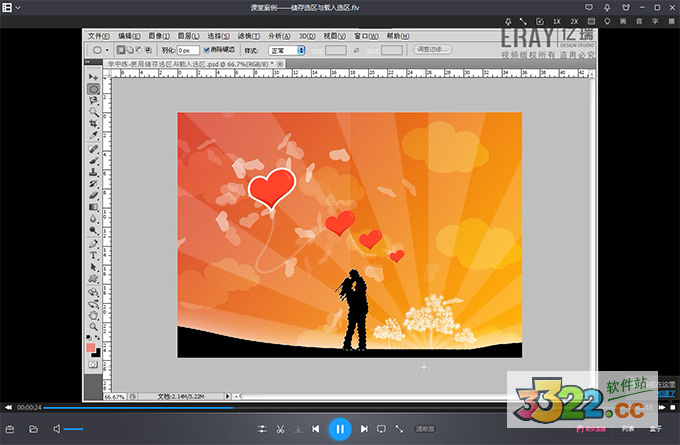Click the scissors clip icon
The width and height of the screenshot is (680, 445).
282,429
